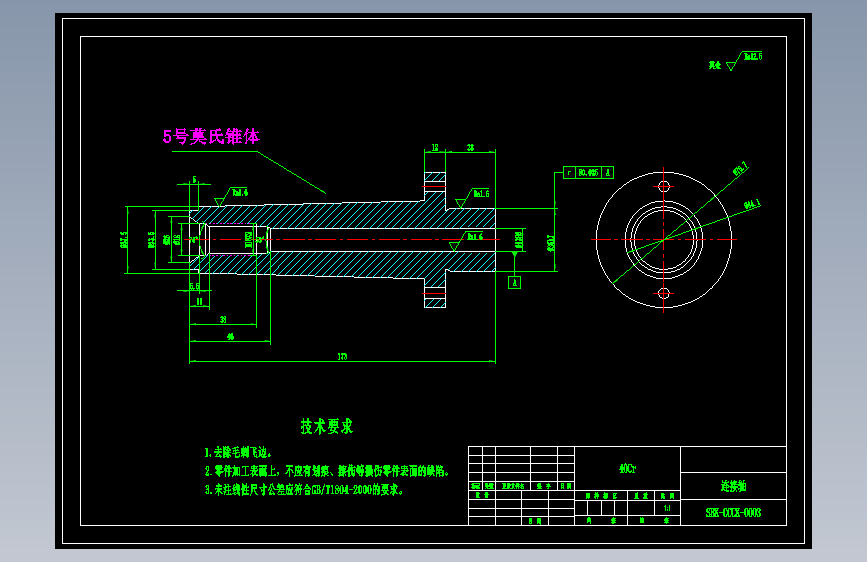The image size is (867, 562).
Task: Select note 3 referencing GB/T1804-2000
Action: coord(304,490)
